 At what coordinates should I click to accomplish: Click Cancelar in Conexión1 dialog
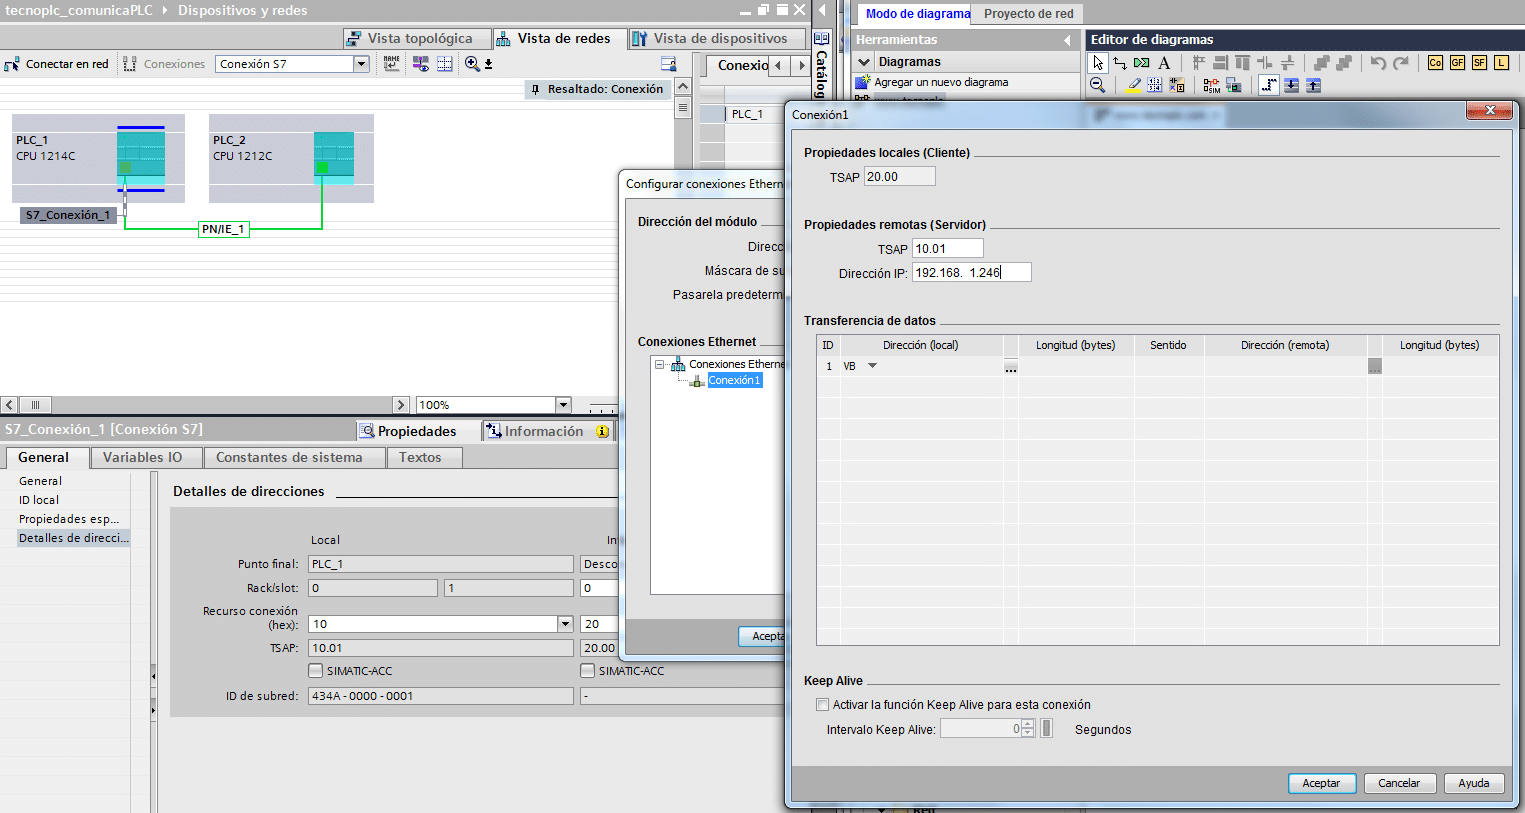[1399, 783]
